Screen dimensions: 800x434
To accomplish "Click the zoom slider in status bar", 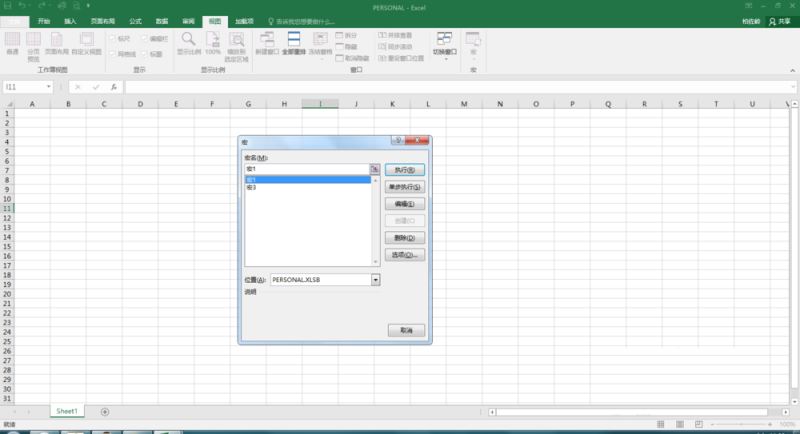I will pos(741,424).
